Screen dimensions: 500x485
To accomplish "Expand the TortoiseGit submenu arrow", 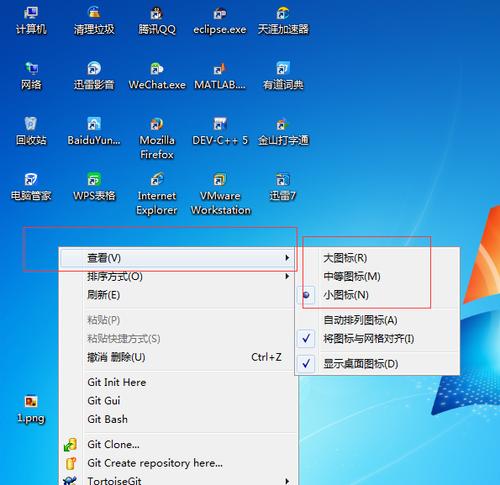I will click(287, 481).
